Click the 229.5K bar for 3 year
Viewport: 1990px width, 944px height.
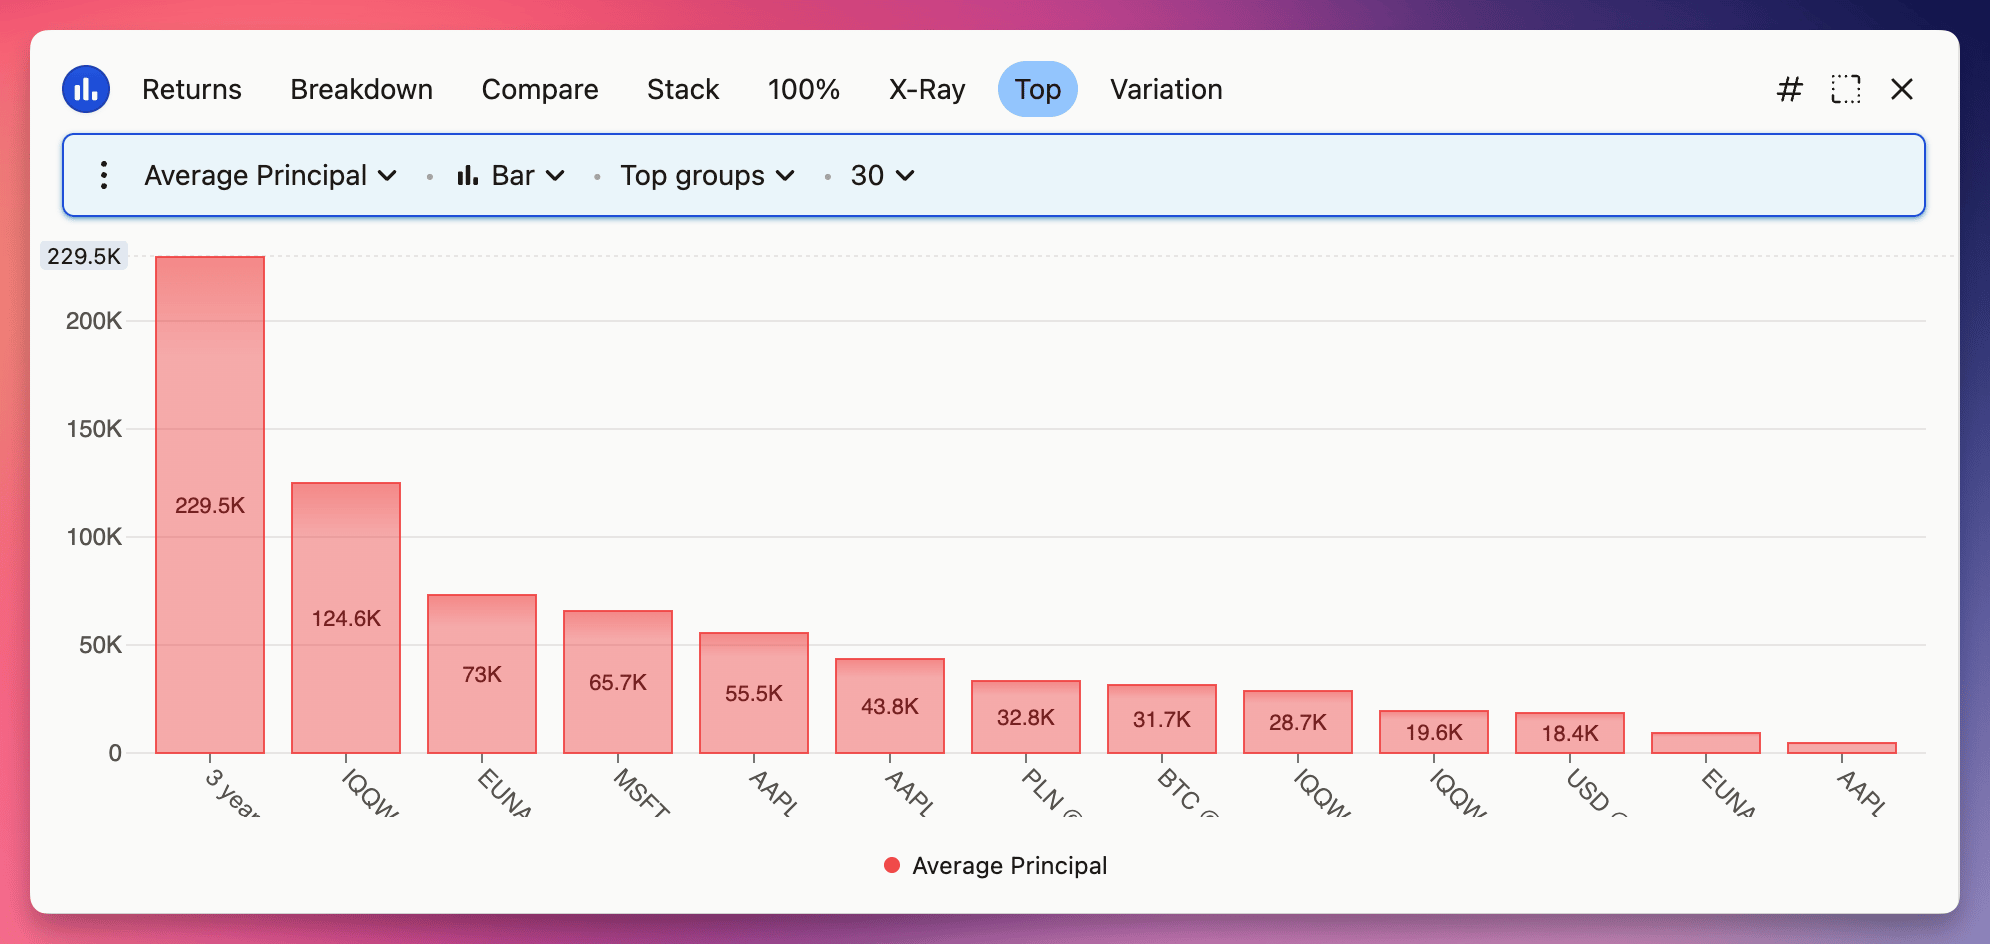click(x=210, y=505)
